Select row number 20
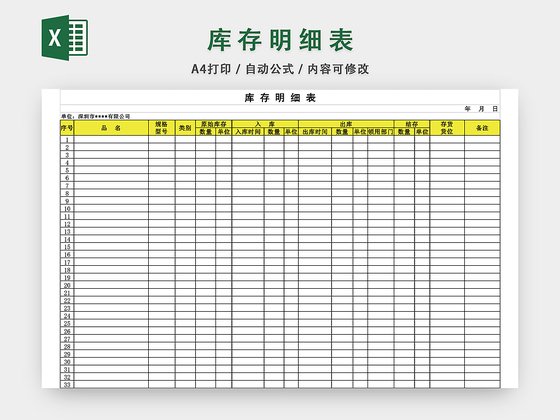The width and height of the screenshot is (560, 420). point(67,285)
